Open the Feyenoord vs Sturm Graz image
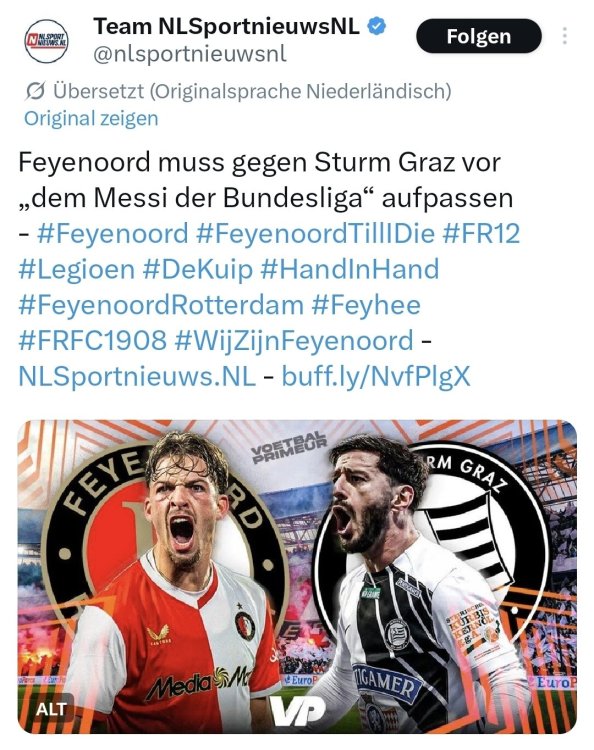The image size is (594, 750). coord(297,577)
